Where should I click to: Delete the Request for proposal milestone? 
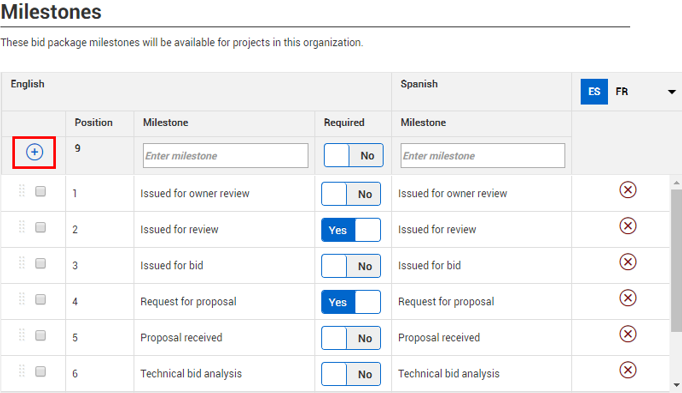click(628, 298)
